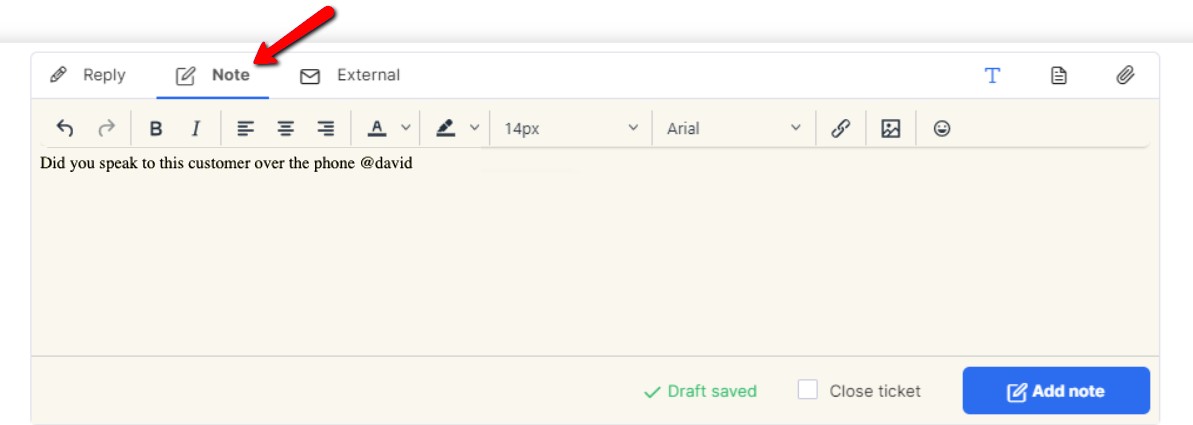Click the undo arrow icon
Screen dimensions: 1193x425
(x=65, y=128)
